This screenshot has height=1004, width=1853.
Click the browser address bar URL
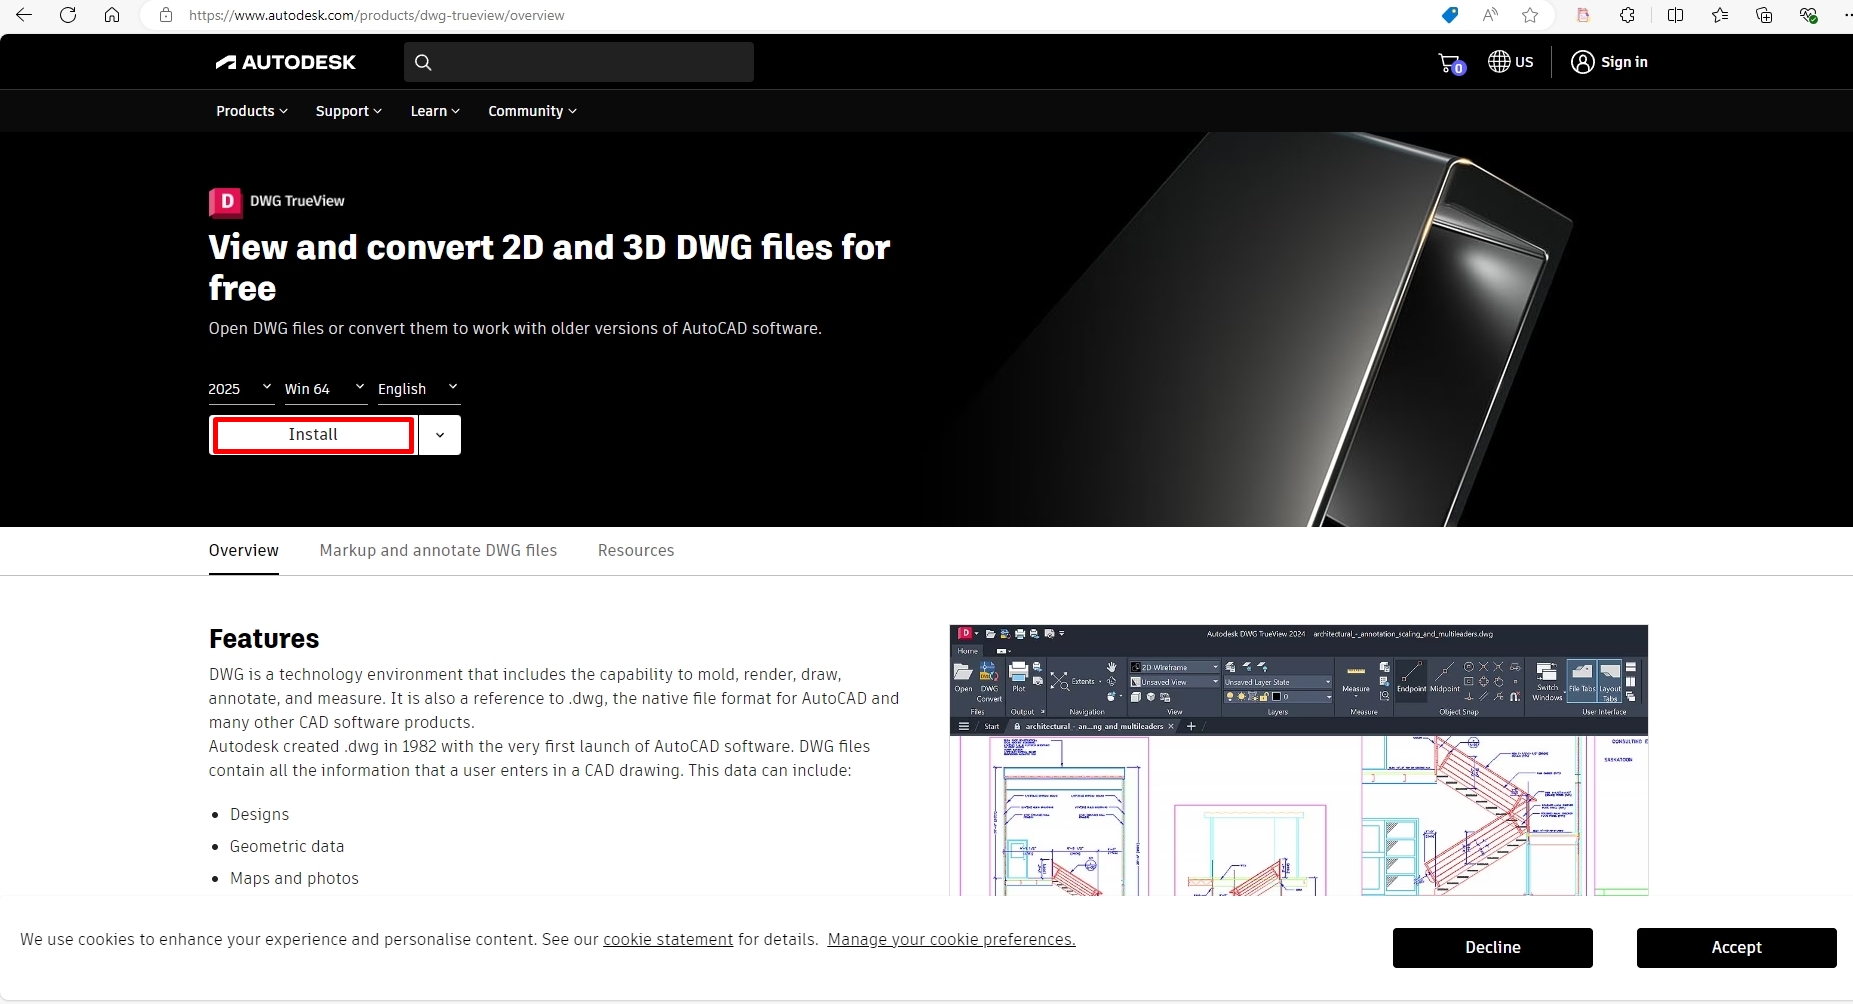pos(376,15)
